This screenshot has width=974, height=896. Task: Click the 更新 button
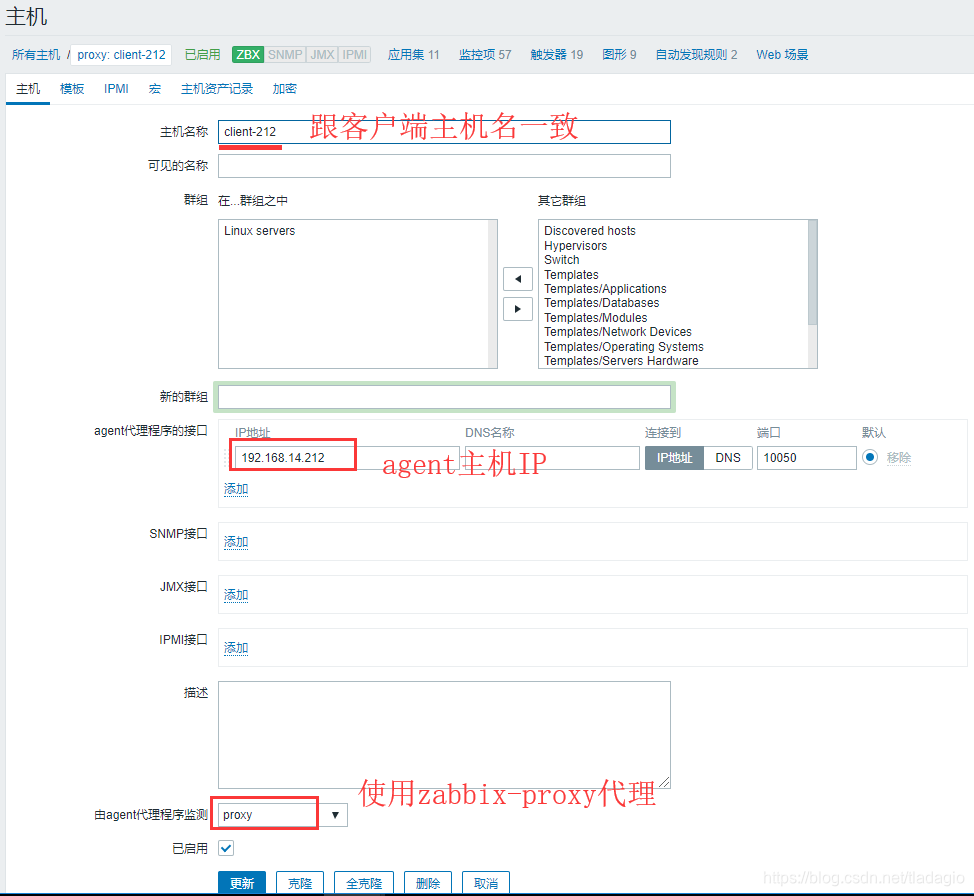click(x=241, y=882)
